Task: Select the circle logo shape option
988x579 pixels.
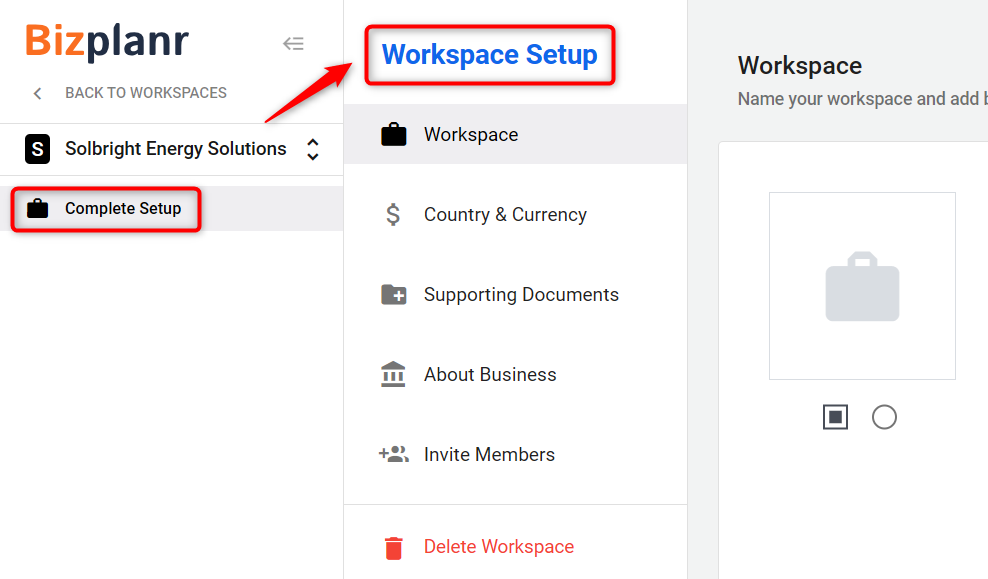Action: [884, 417]
